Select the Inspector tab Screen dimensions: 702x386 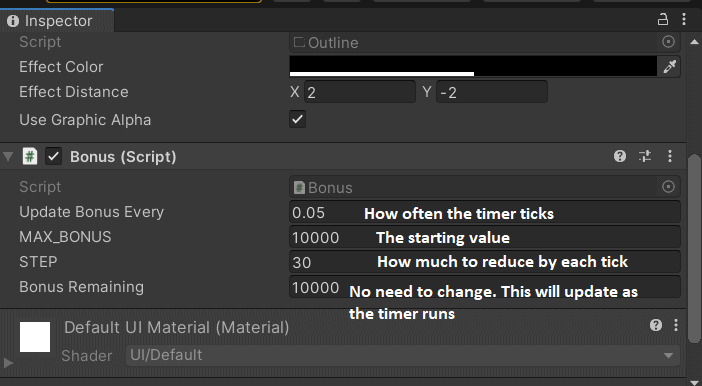point(57,21)
